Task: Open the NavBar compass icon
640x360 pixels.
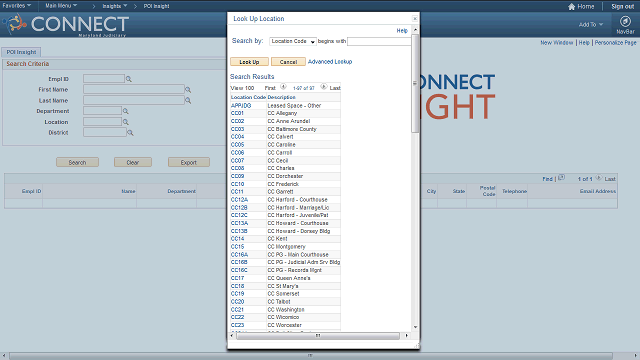Action: pos(625,21)
